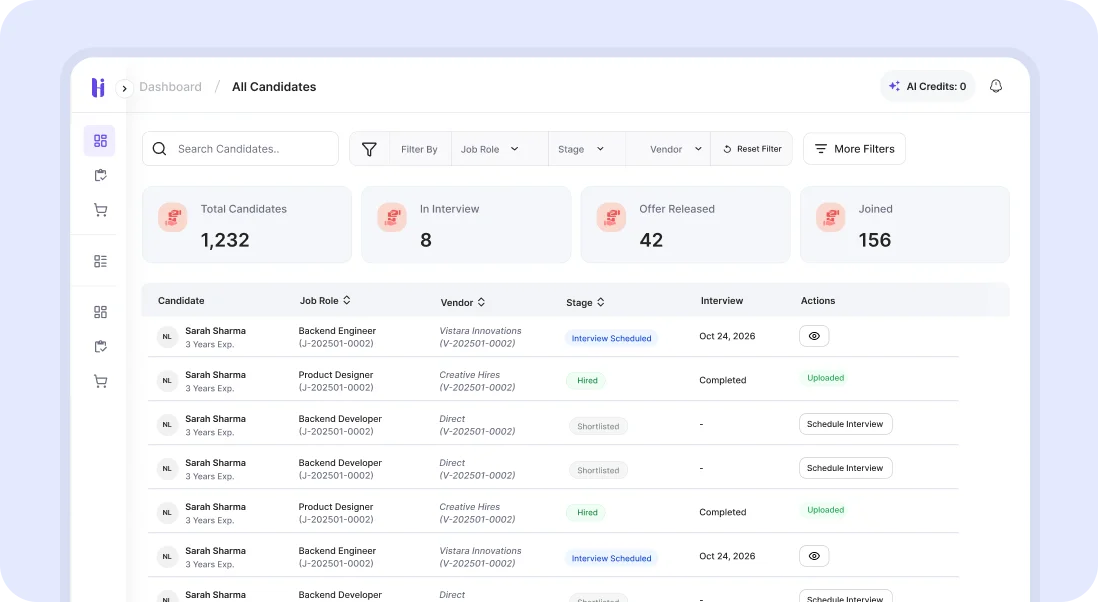Click the search magnifier in the search bar
Image resolution: width=1098 pixels, height=602 pixels.
(159, 148)
